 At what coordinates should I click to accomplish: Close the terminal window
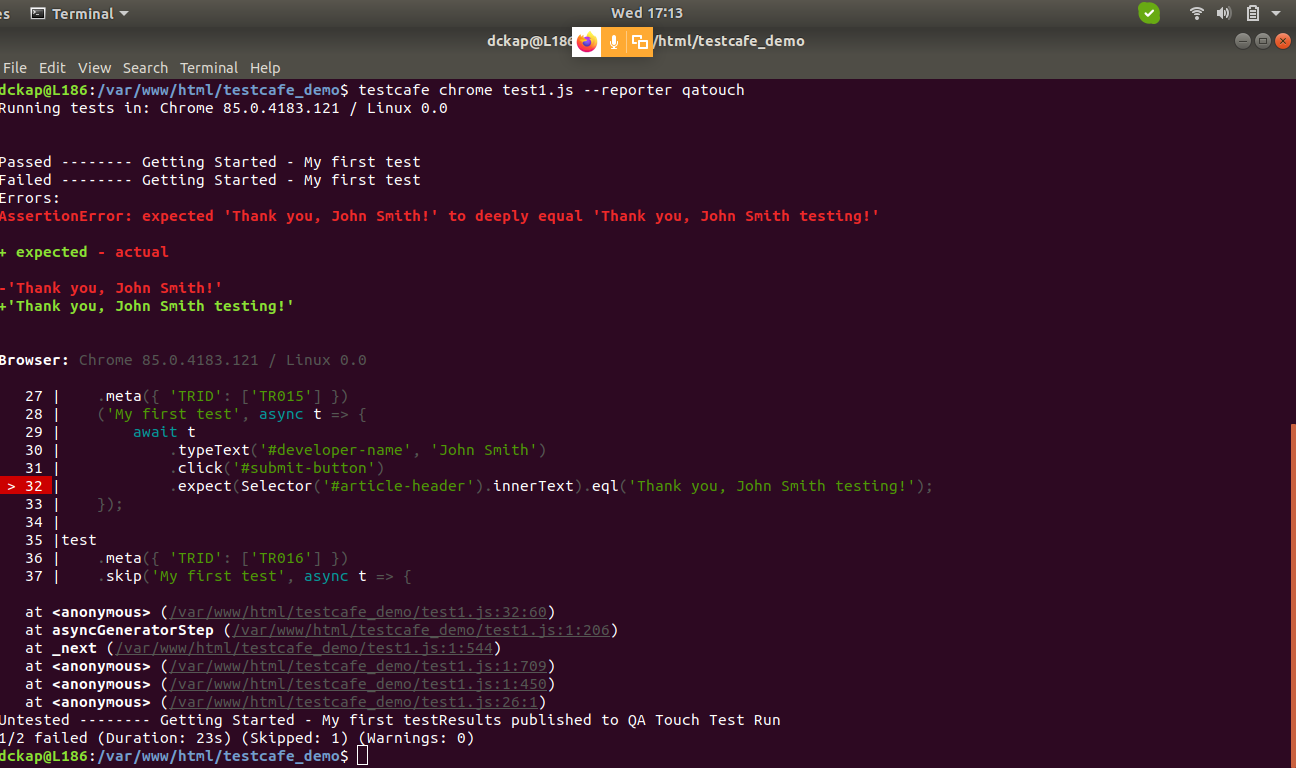tap(1281, 41)
